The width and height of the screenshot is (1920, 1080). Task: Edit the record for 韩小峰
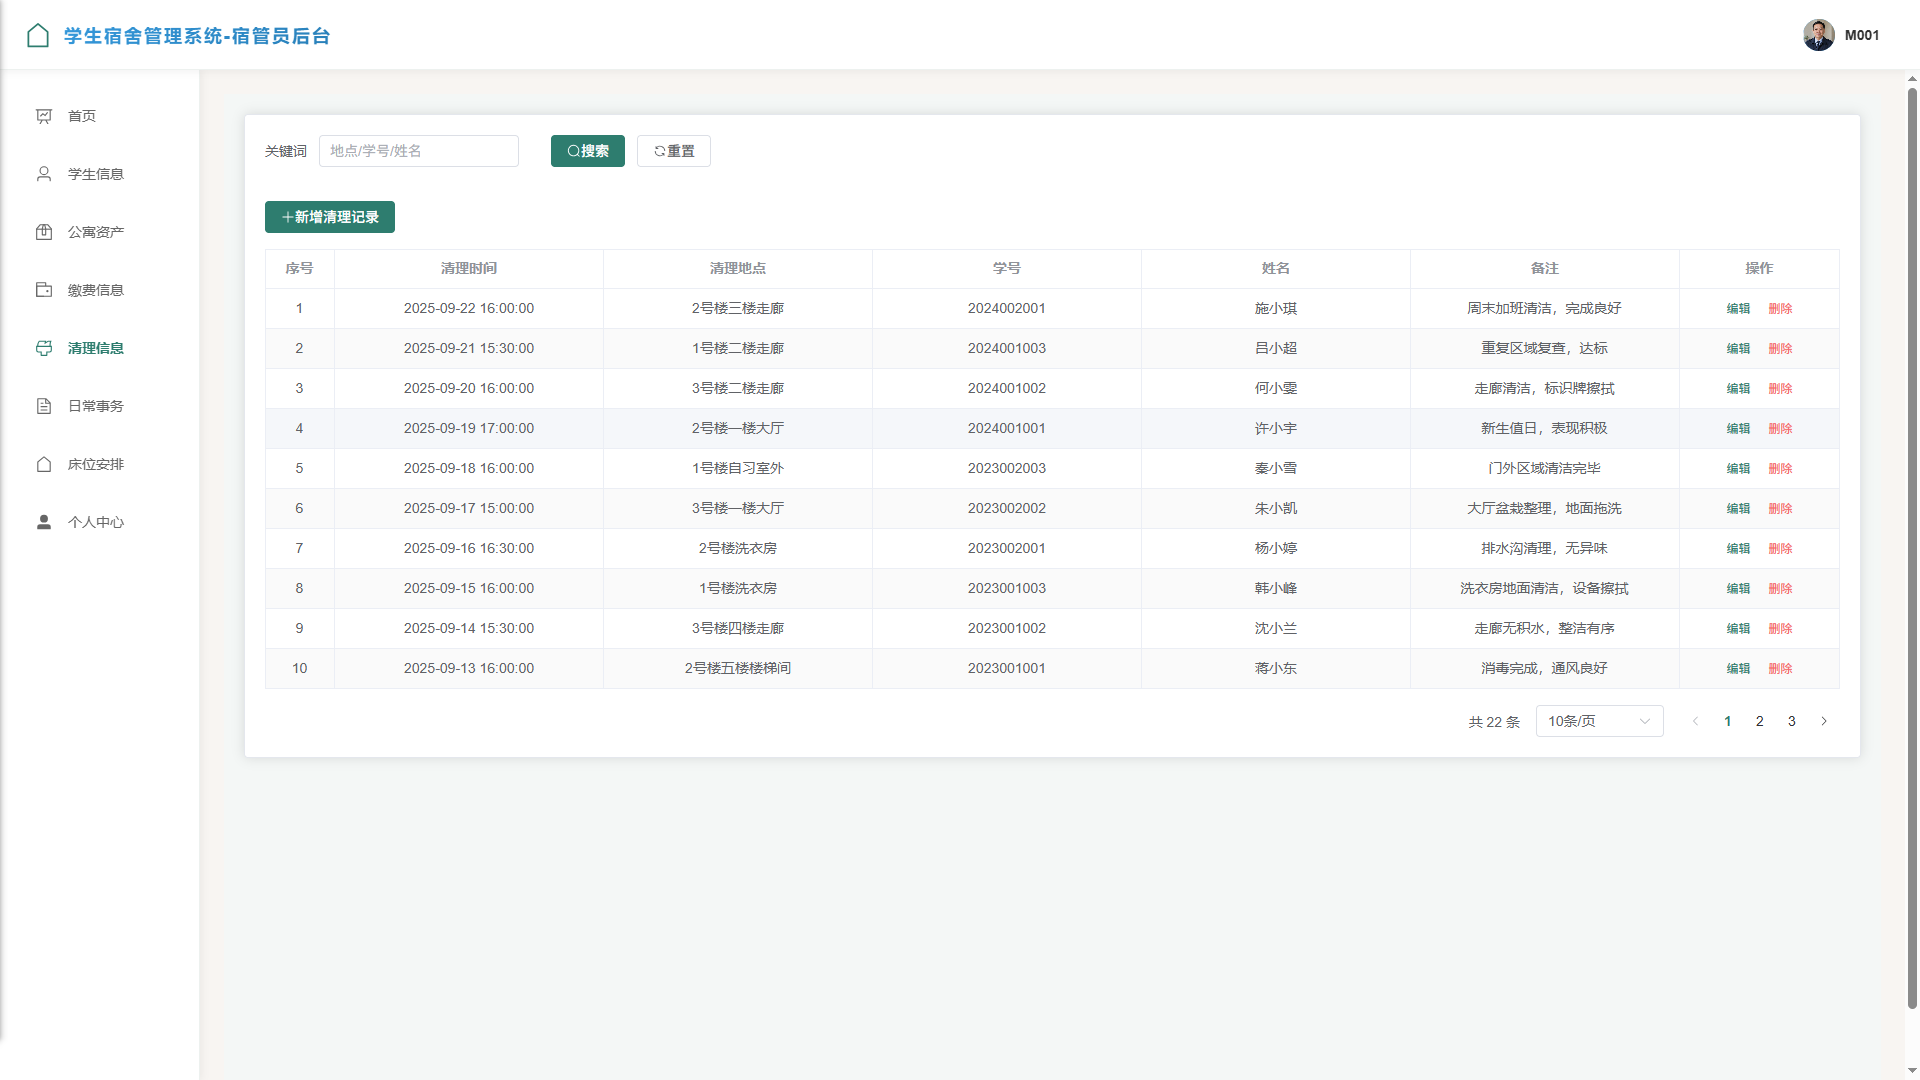[1739, 589]
